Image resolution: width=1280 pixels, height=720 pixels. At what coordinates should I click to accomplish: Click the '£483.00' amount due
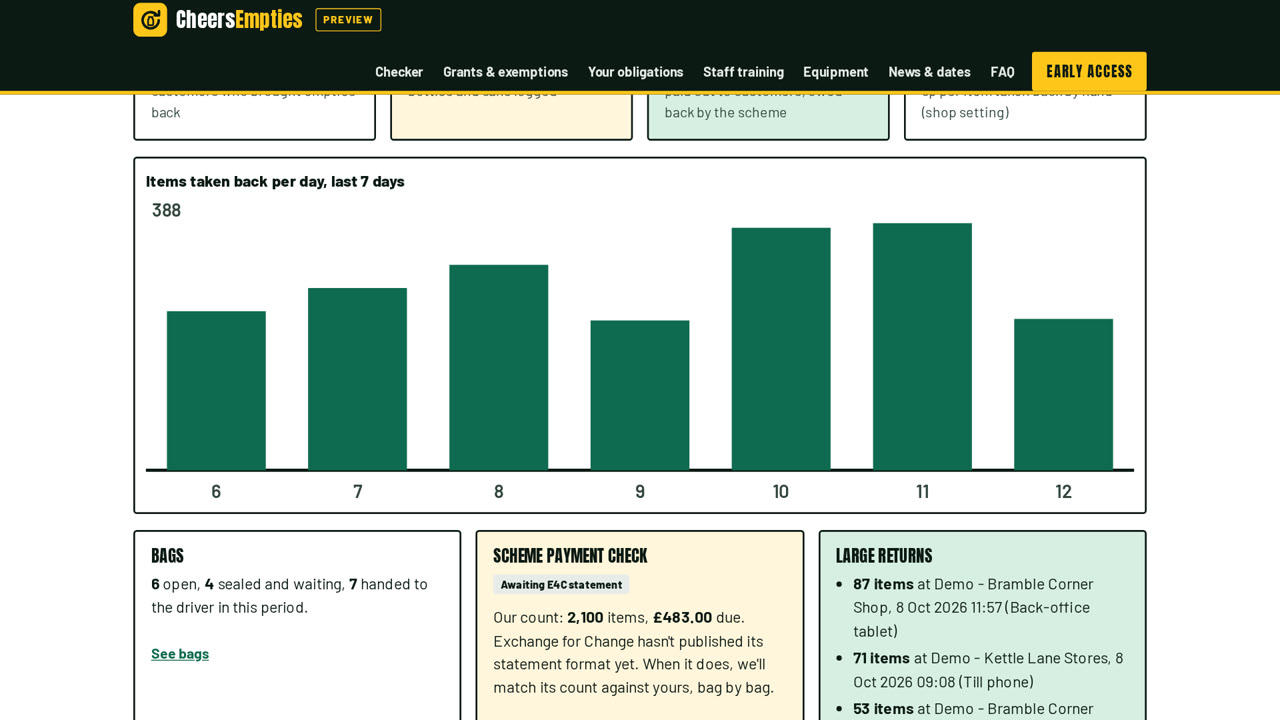(x=682, y=617)
